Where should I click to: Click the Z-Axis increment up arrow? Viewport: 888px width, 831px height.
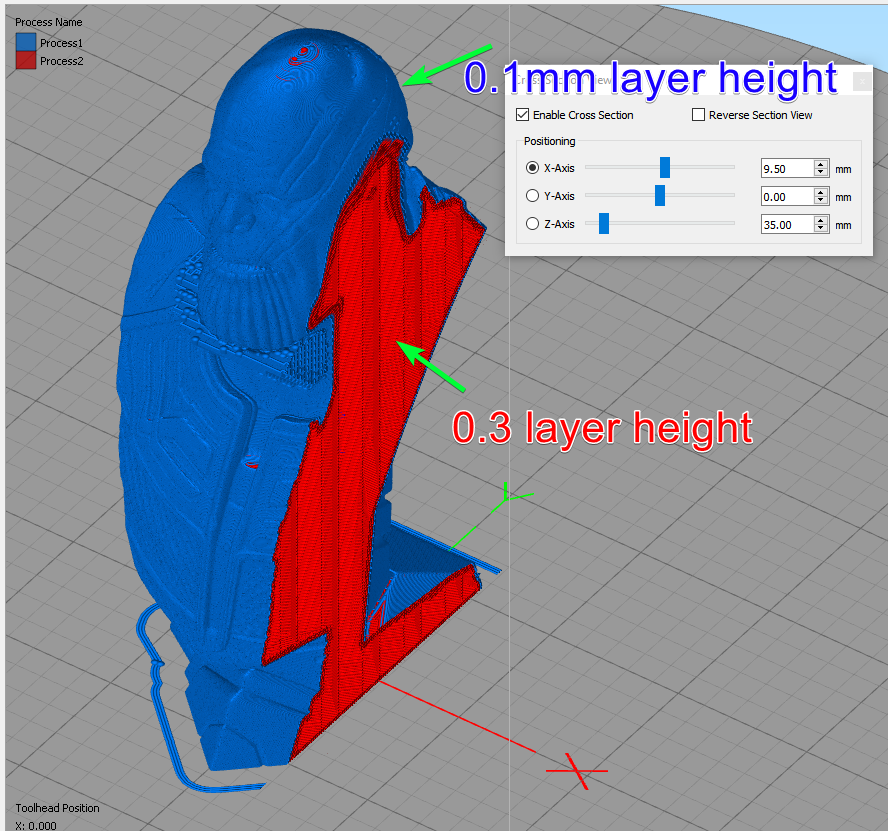point(821,220)
